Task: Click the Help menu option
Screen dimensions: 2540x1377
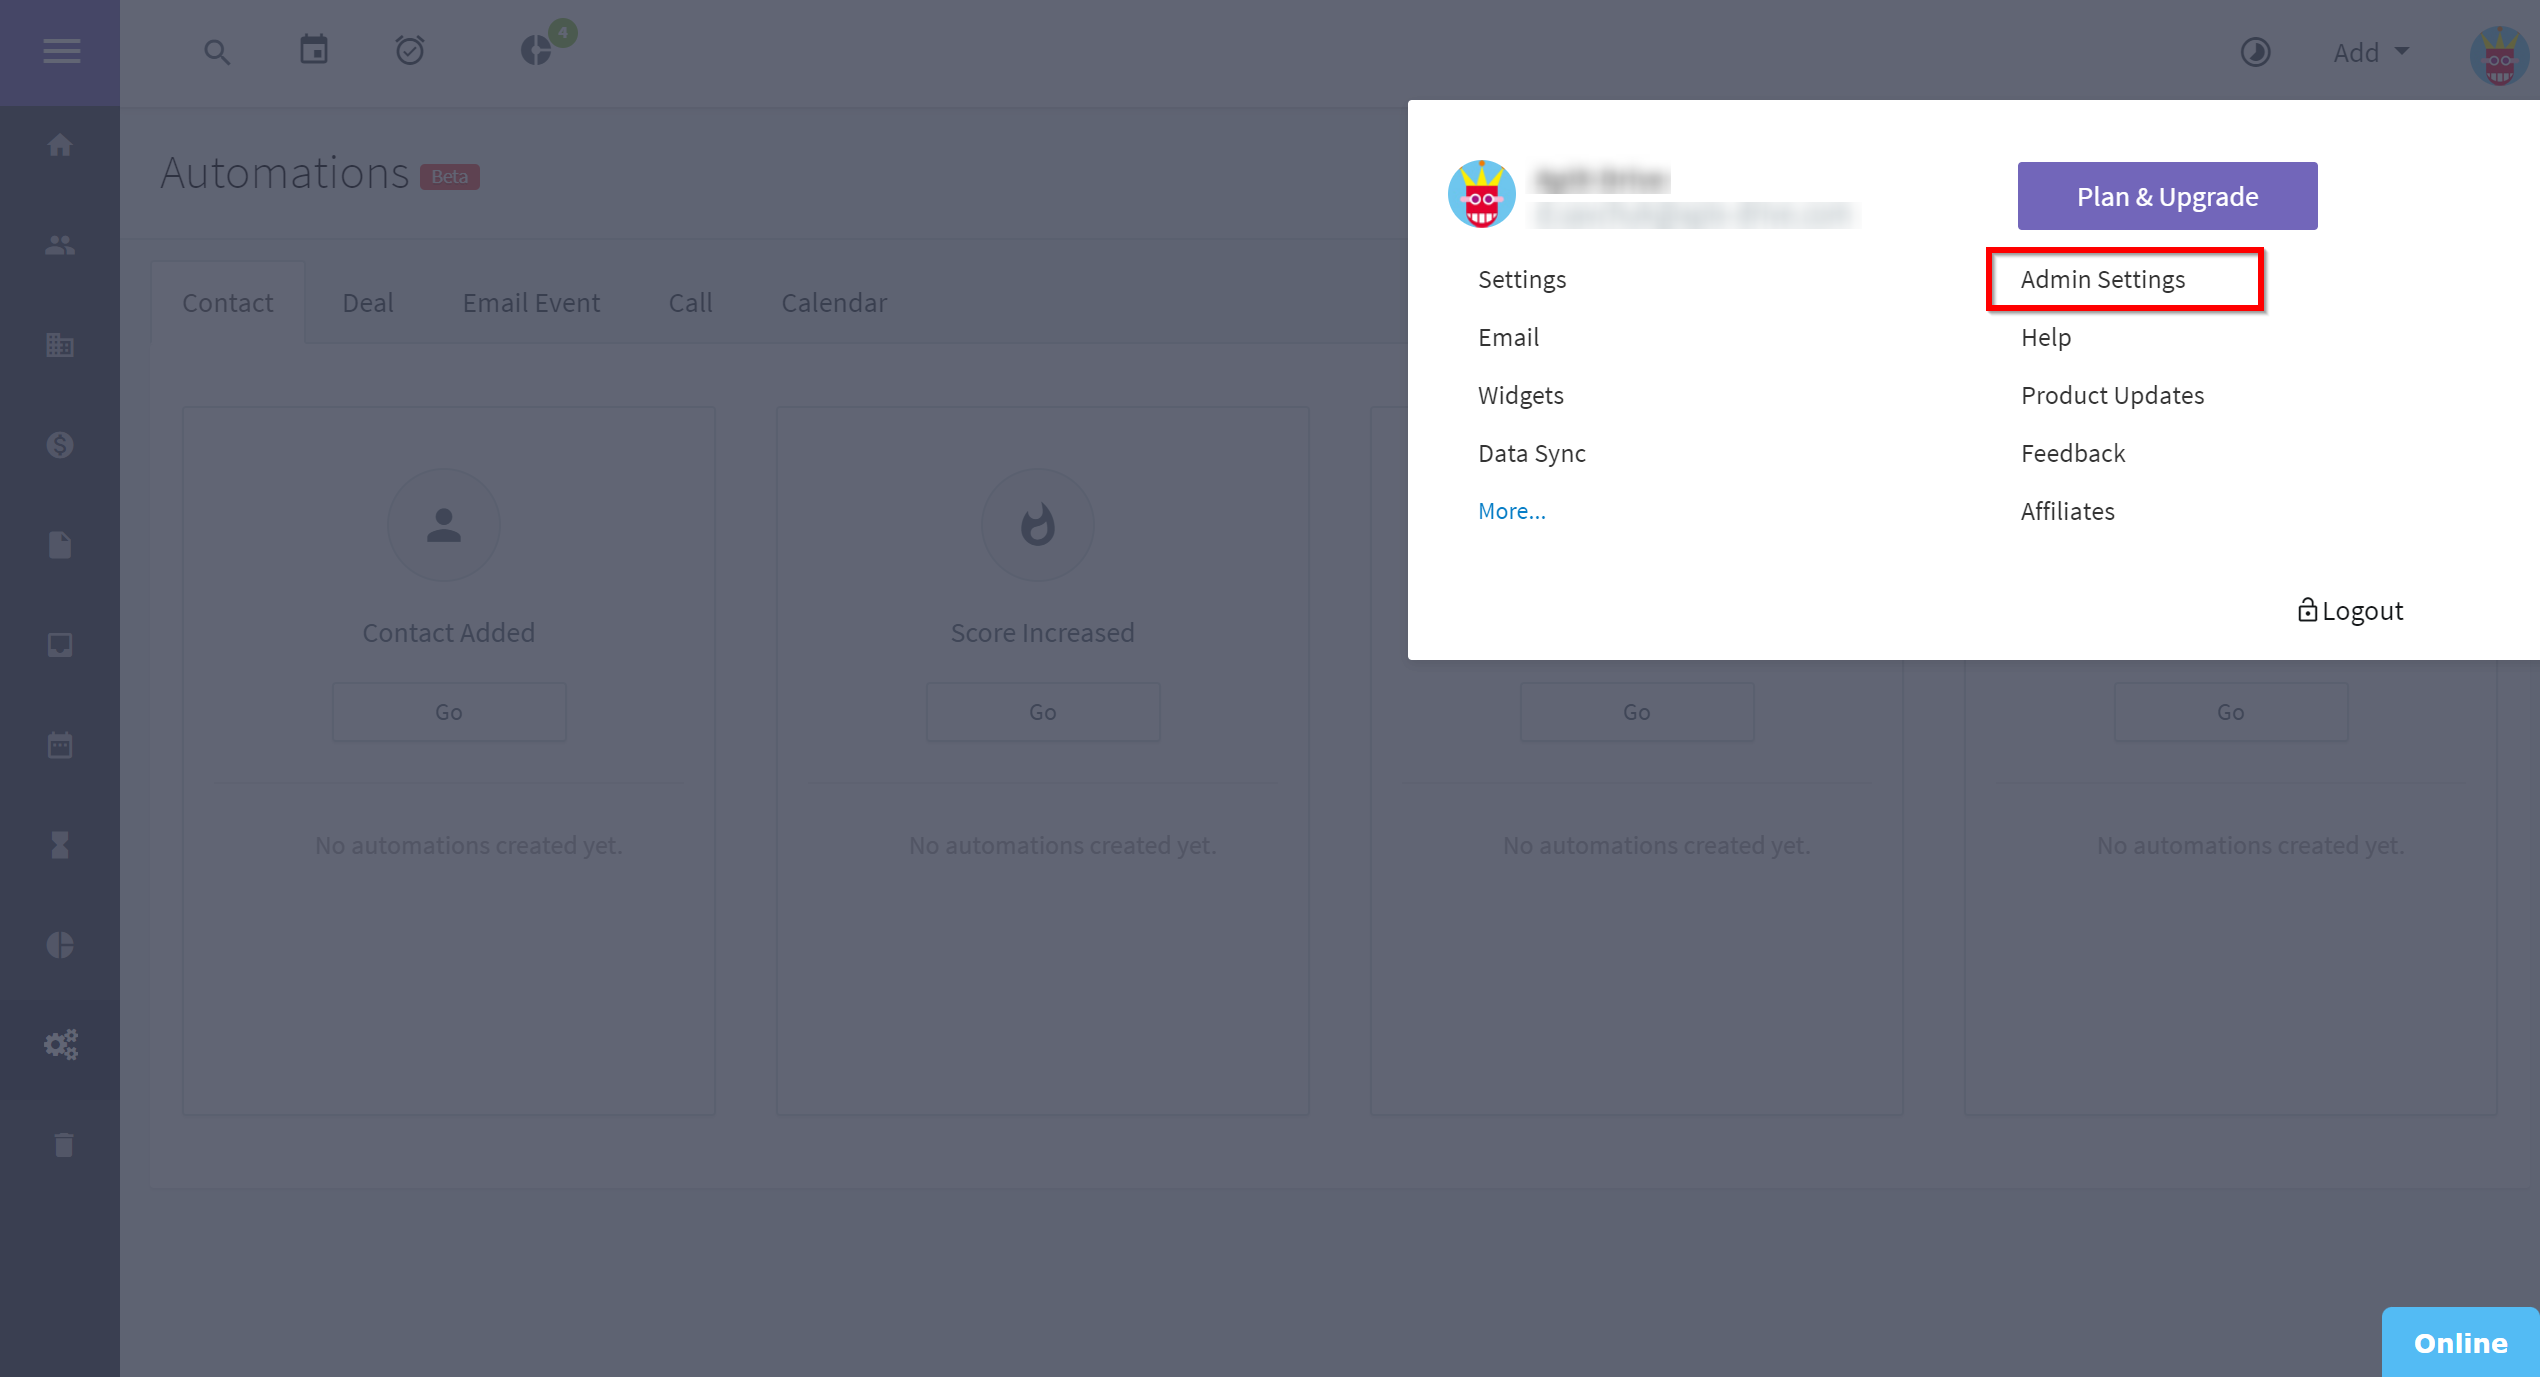Action: [x=2047, y=336]
